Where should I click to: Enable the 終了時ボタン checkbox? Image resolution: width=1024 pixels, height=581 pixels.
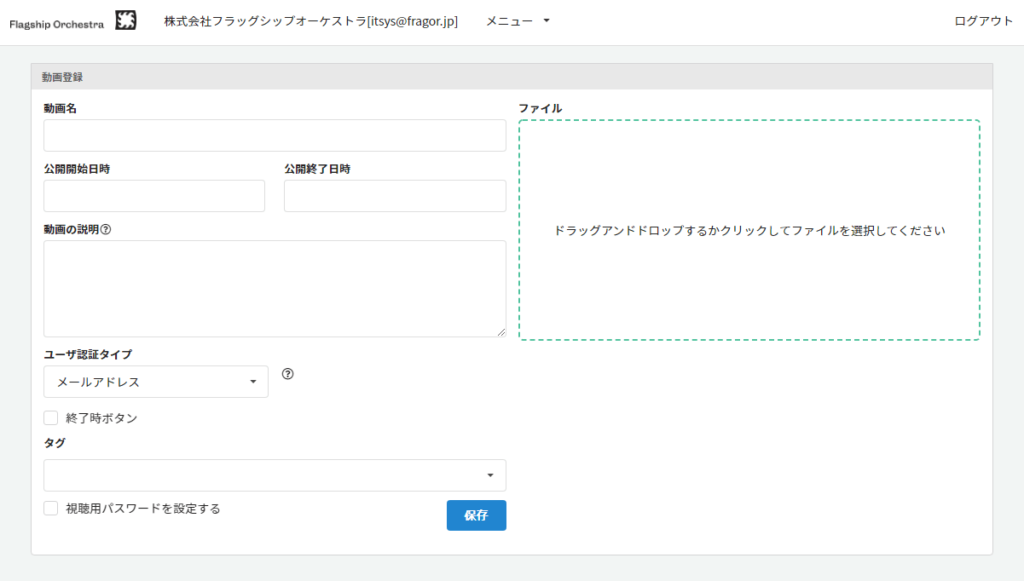(51, 418)
